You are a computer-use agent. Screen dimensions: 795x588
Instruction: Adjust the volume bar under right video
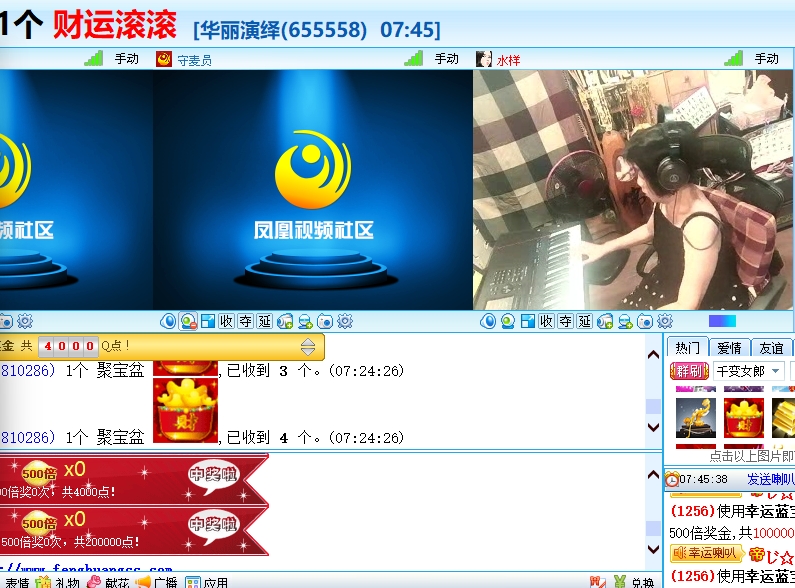pyautogui.click(x=722, y=321)
